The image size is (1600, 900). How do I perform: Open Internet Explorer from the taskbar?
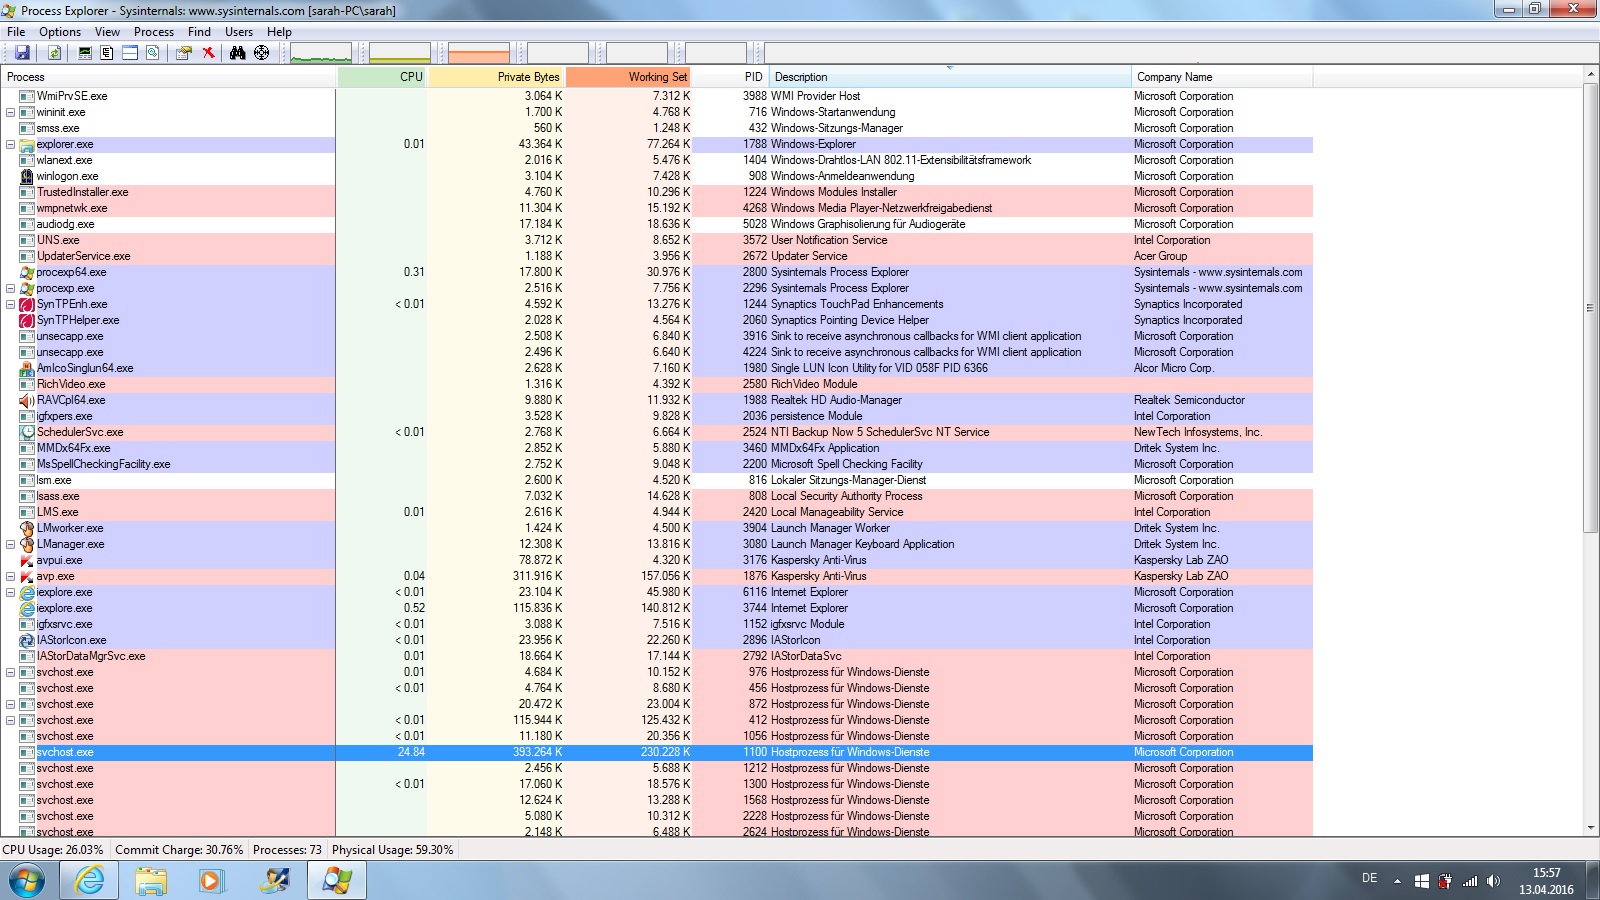(x=89, y=880)
